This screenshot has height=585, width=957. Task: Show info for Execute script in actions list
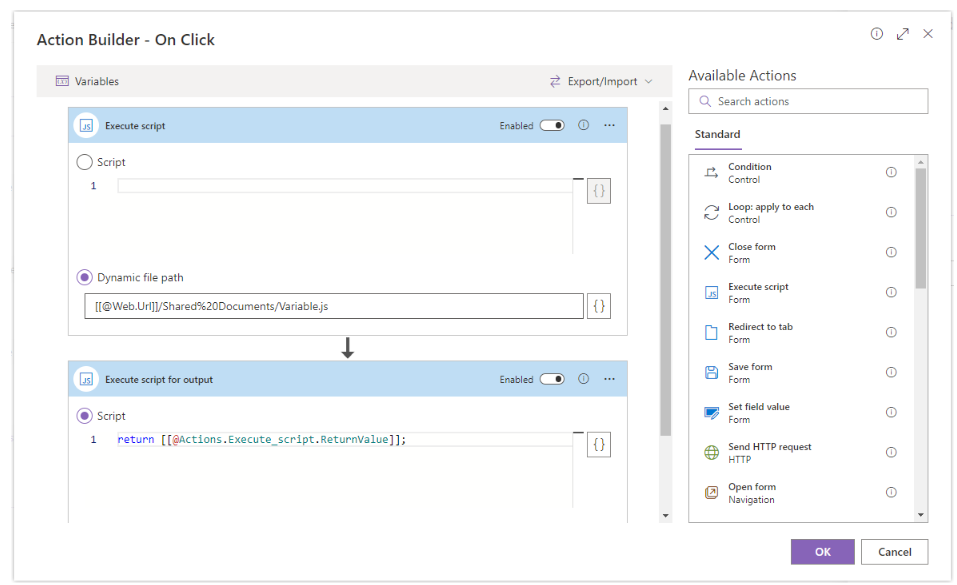coord(891,292)
